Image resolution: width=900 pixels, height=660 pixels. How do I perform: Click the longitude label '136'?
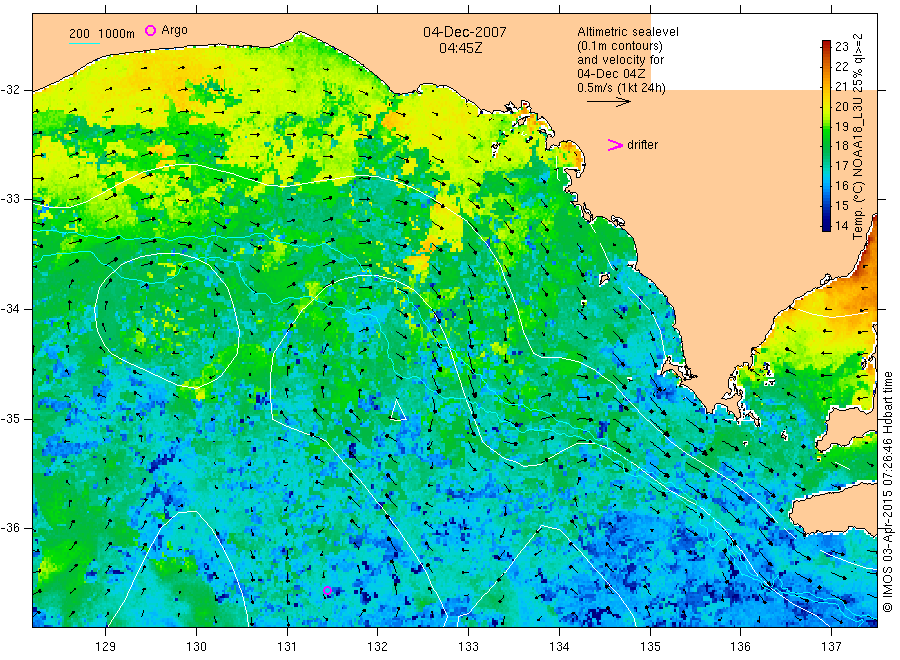[740, 647]
